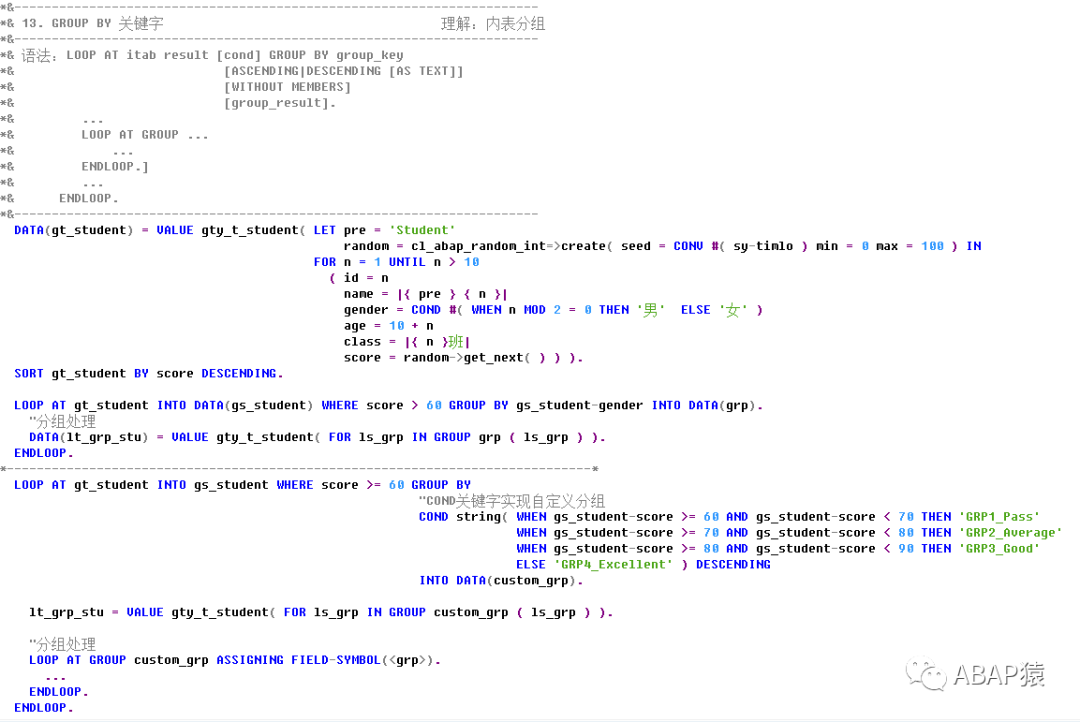Click the '13. GROUP BY 关键字' heading text

[92, 23]
